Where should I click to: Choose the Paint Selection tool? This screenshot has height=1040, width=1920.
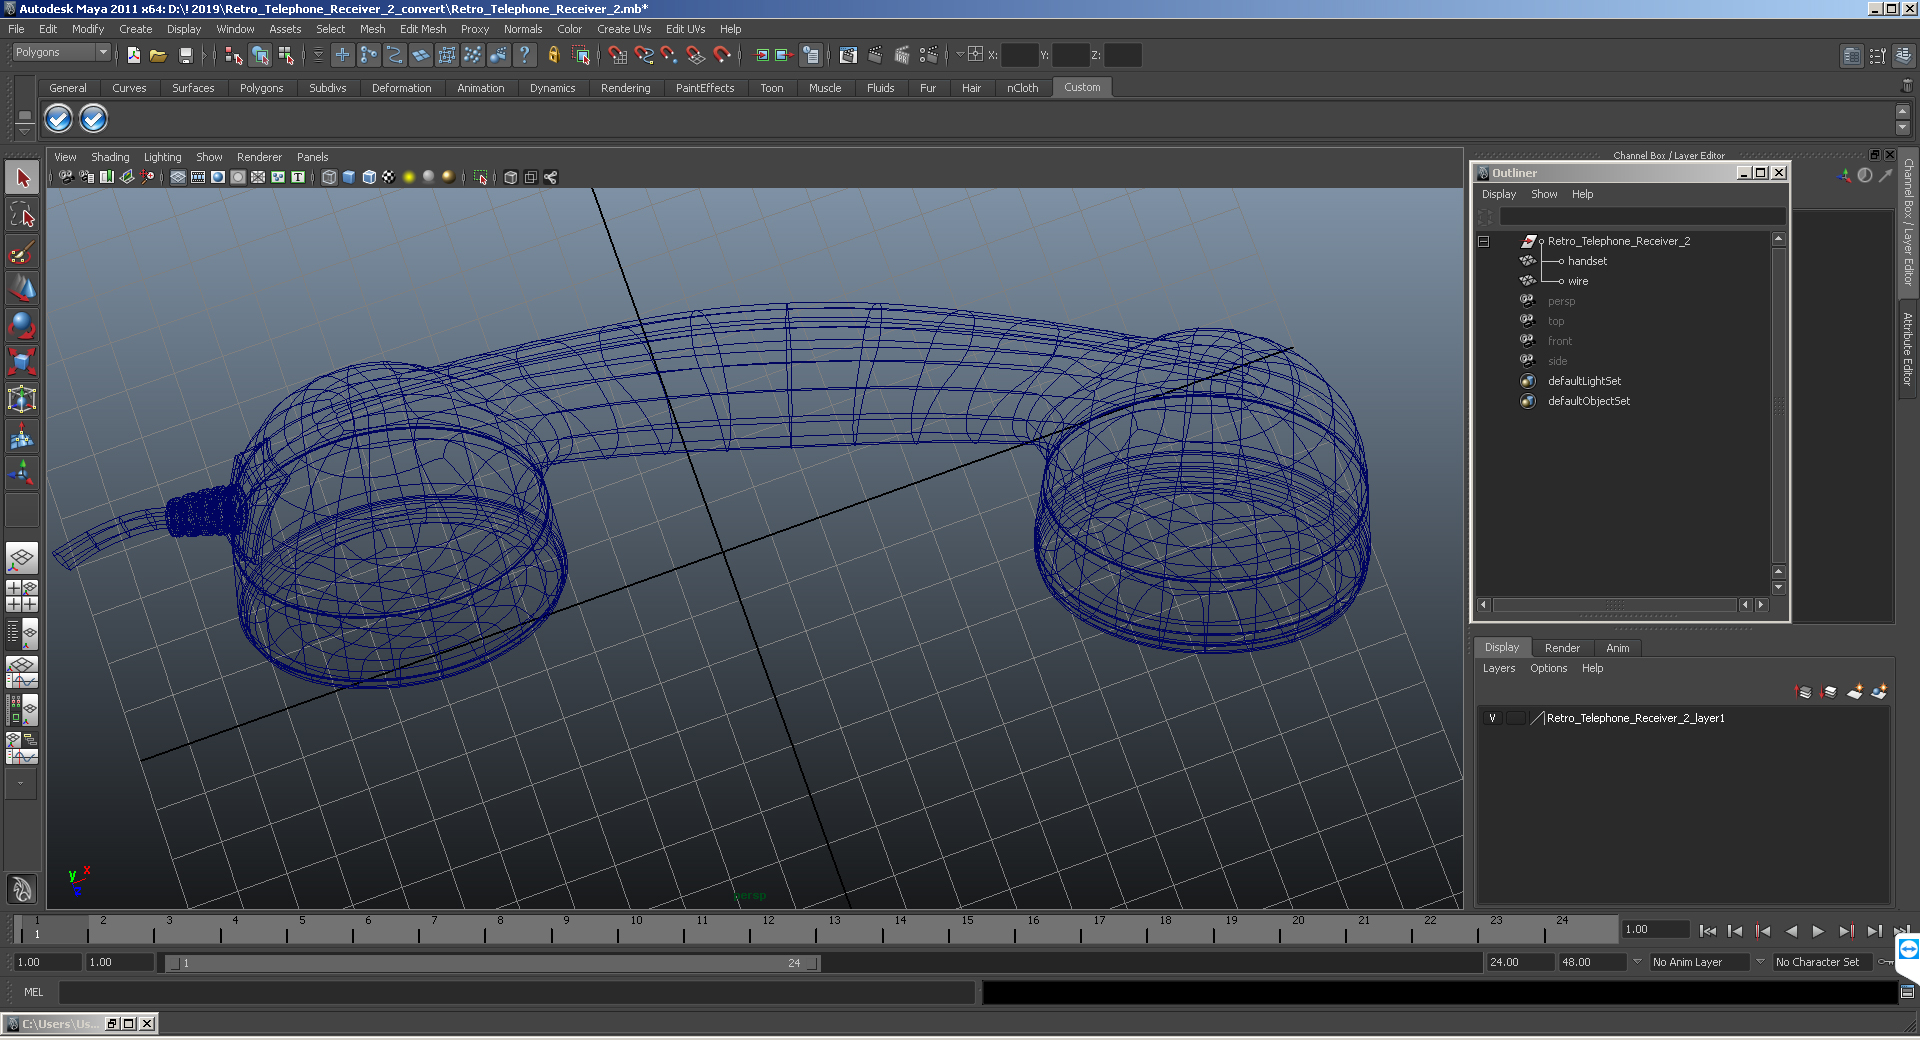pos(22,251)
